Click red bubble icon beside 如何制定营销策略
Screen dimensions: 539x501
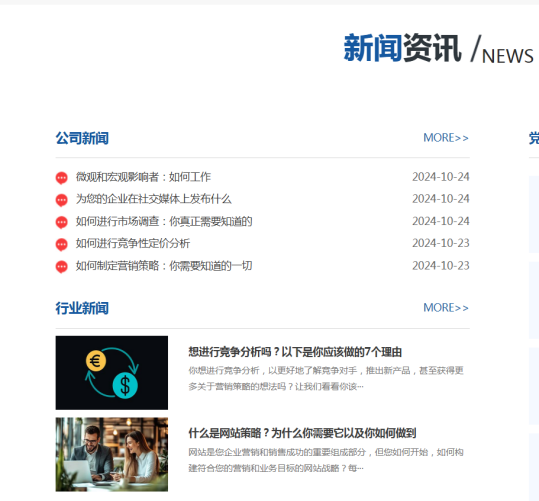pos(62,267)
